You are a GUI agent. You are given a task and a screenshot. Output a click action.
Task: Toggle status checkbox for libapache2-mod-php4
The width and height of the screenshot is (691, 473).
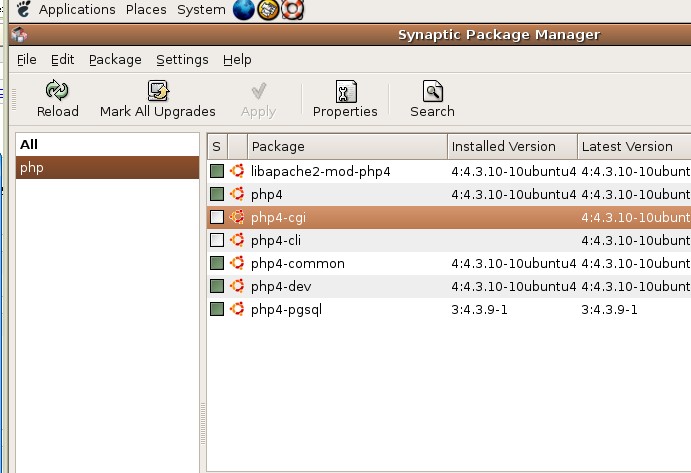point(217,171)
